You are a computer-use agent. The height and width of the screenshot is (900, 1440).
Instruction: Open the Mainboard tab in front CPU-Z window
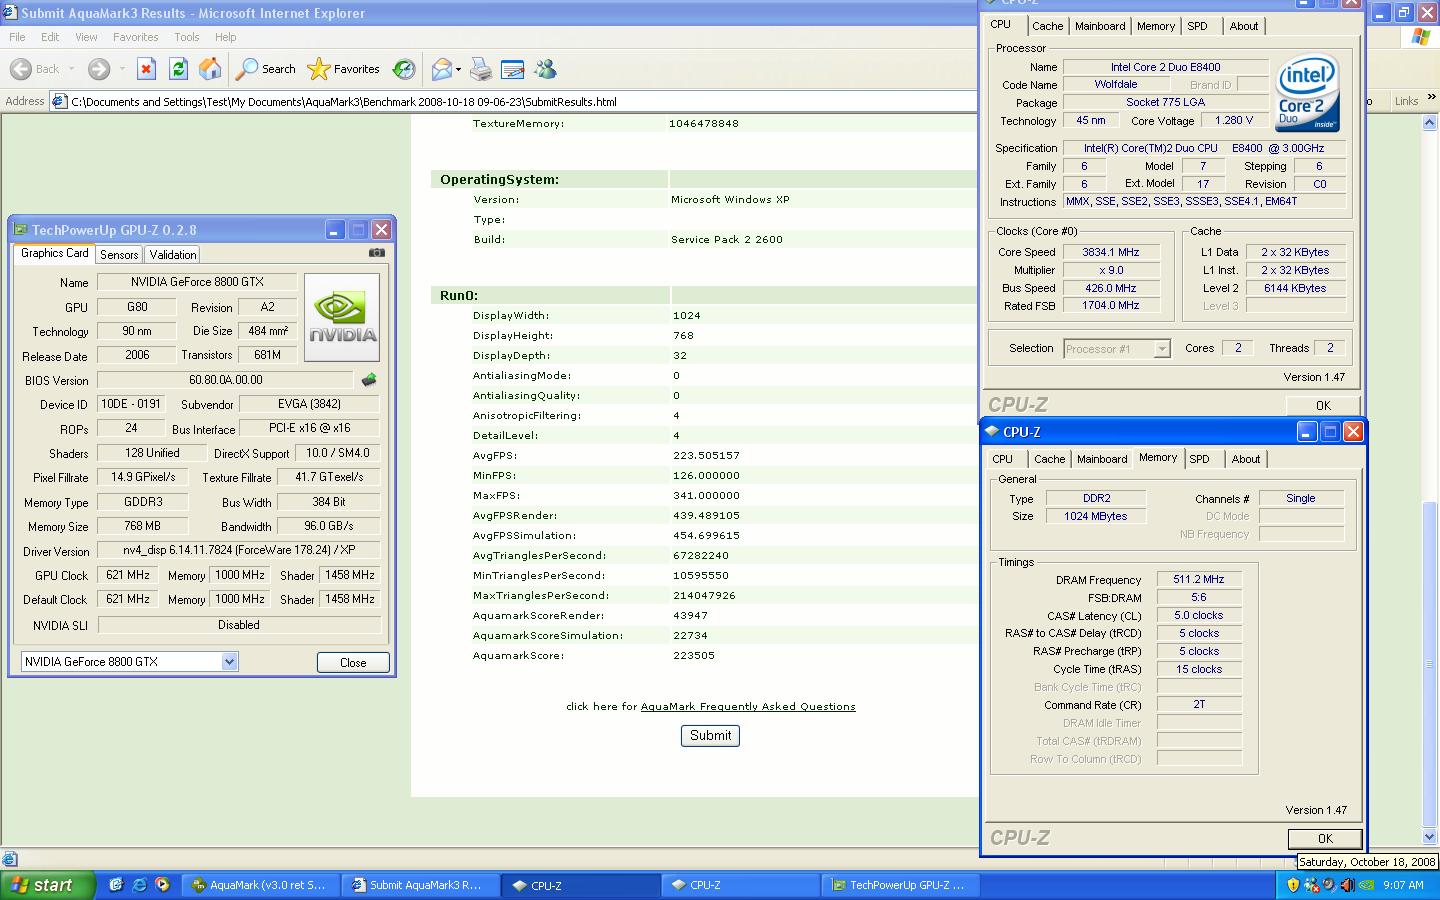1101,459
